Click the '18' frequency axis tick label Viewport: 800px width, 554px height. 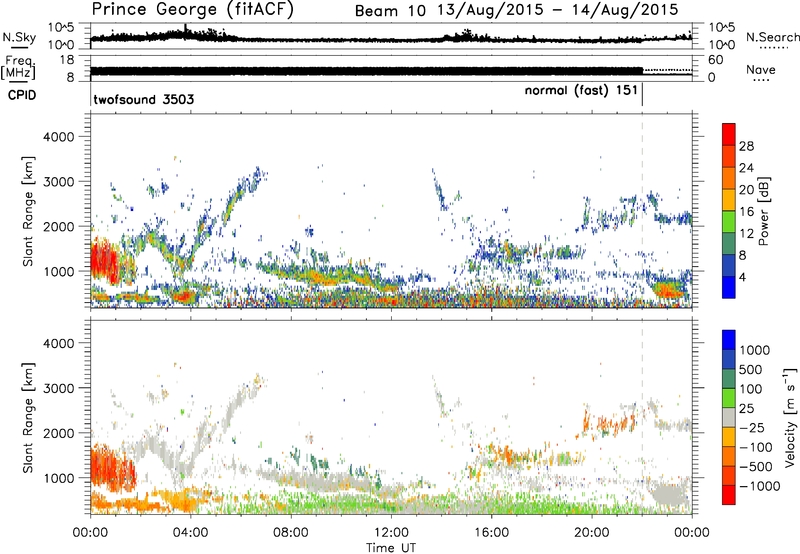click(x=67, y=60)
